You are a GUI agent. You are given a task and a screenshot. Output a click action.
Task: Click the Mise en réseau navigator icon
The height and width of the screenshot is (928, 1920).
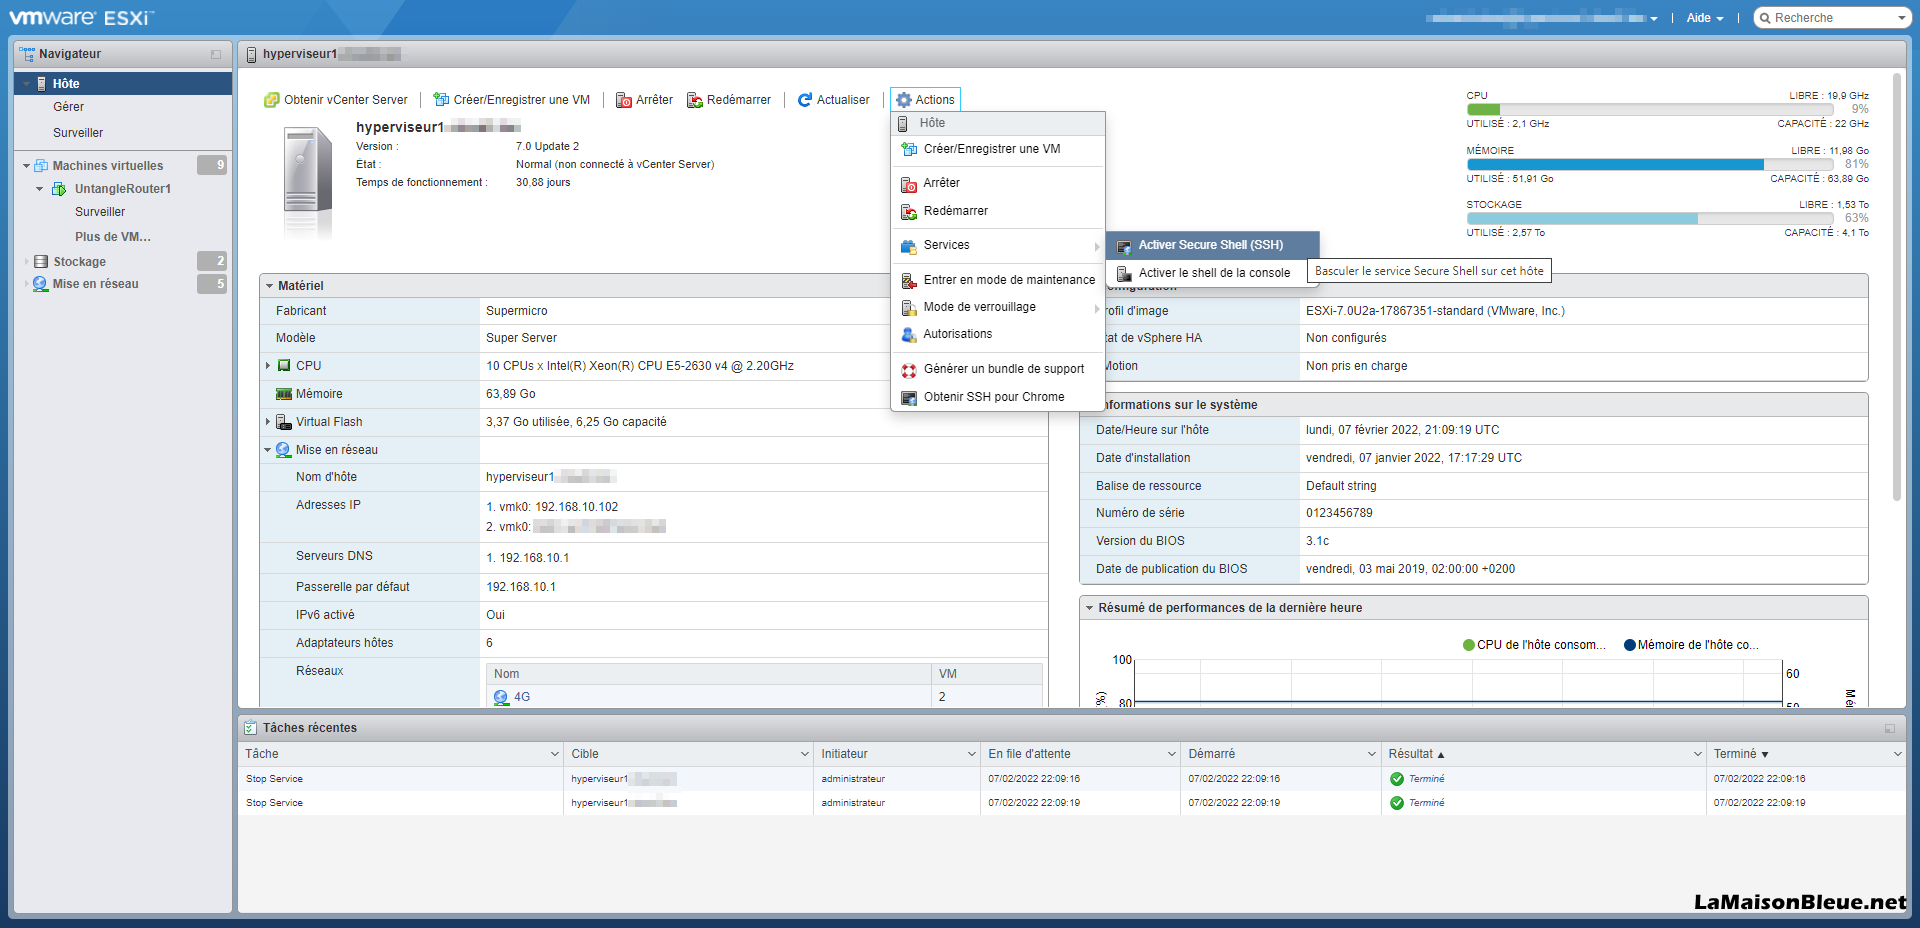(x=41, y=284)
